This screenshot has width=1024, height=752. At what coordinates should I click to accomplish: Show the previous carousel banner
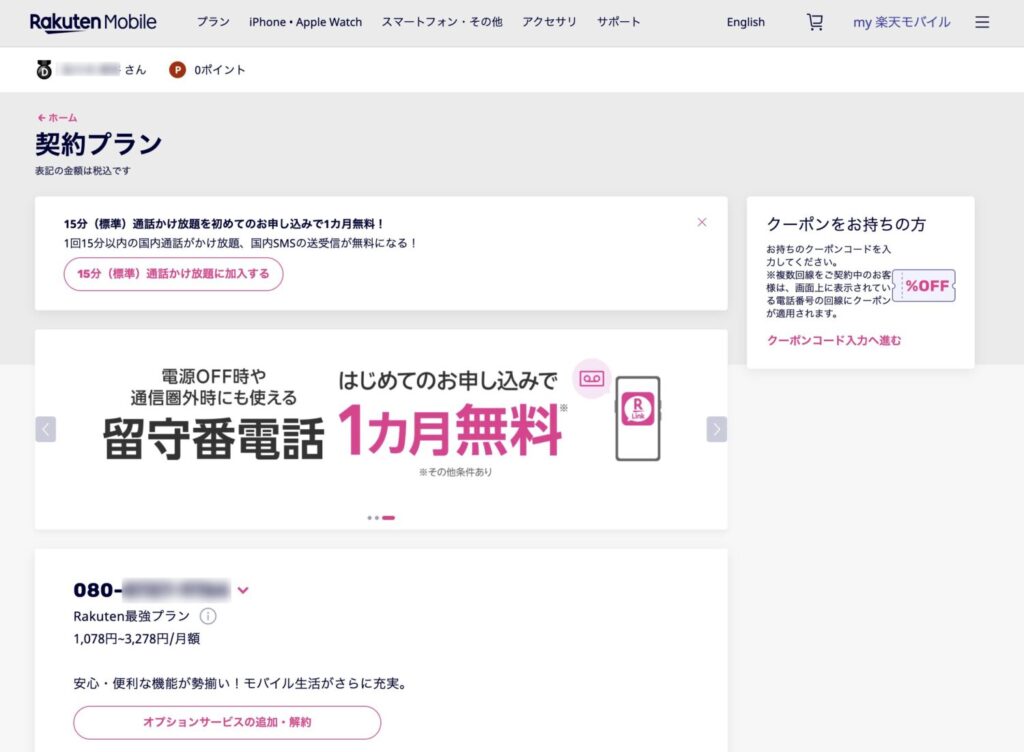[46, 429]
